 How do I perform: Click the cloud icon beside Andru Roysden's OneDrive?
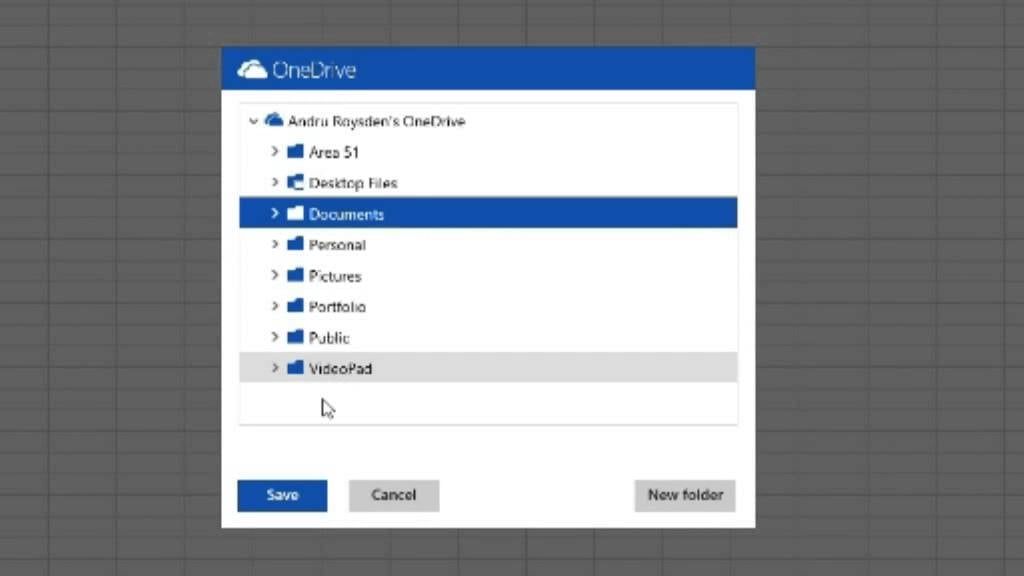point(272,120)
